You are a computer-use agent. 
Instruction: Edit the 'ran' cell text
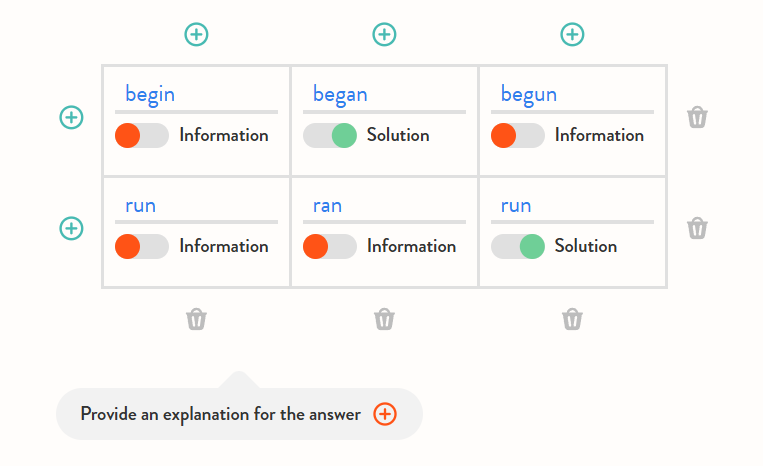pyautogui.click(x=384, y=206)
